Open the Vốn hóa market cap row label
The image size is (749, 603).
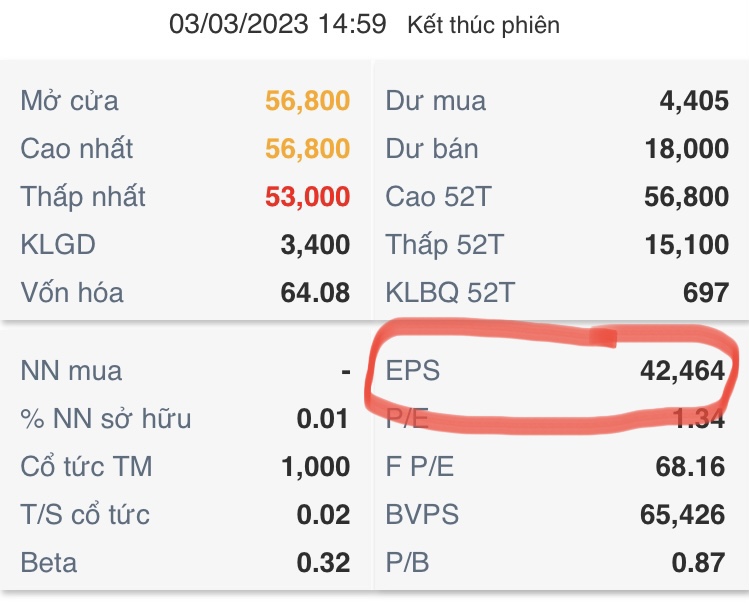click(x=72, y=293)
